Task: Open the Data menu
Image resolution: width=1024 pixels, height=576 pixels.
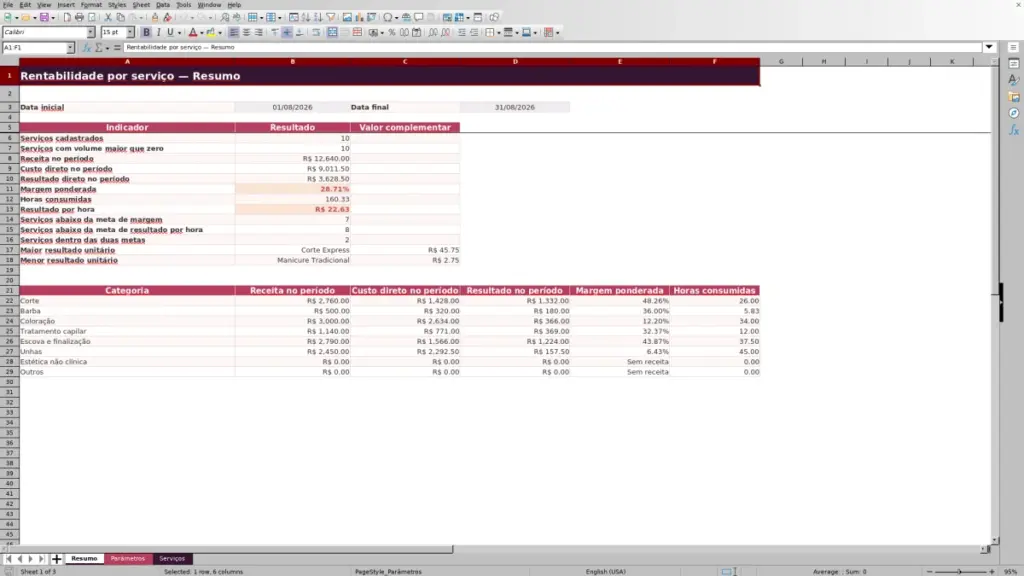Action: coord(163,5)
